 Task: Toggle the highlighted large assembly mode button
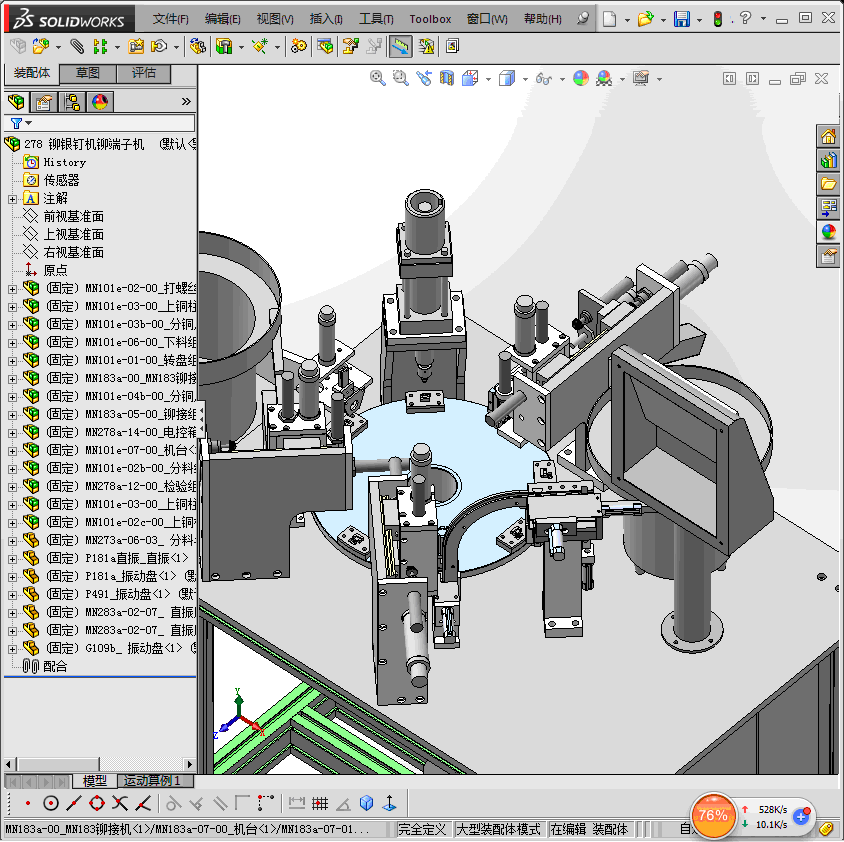400,46
